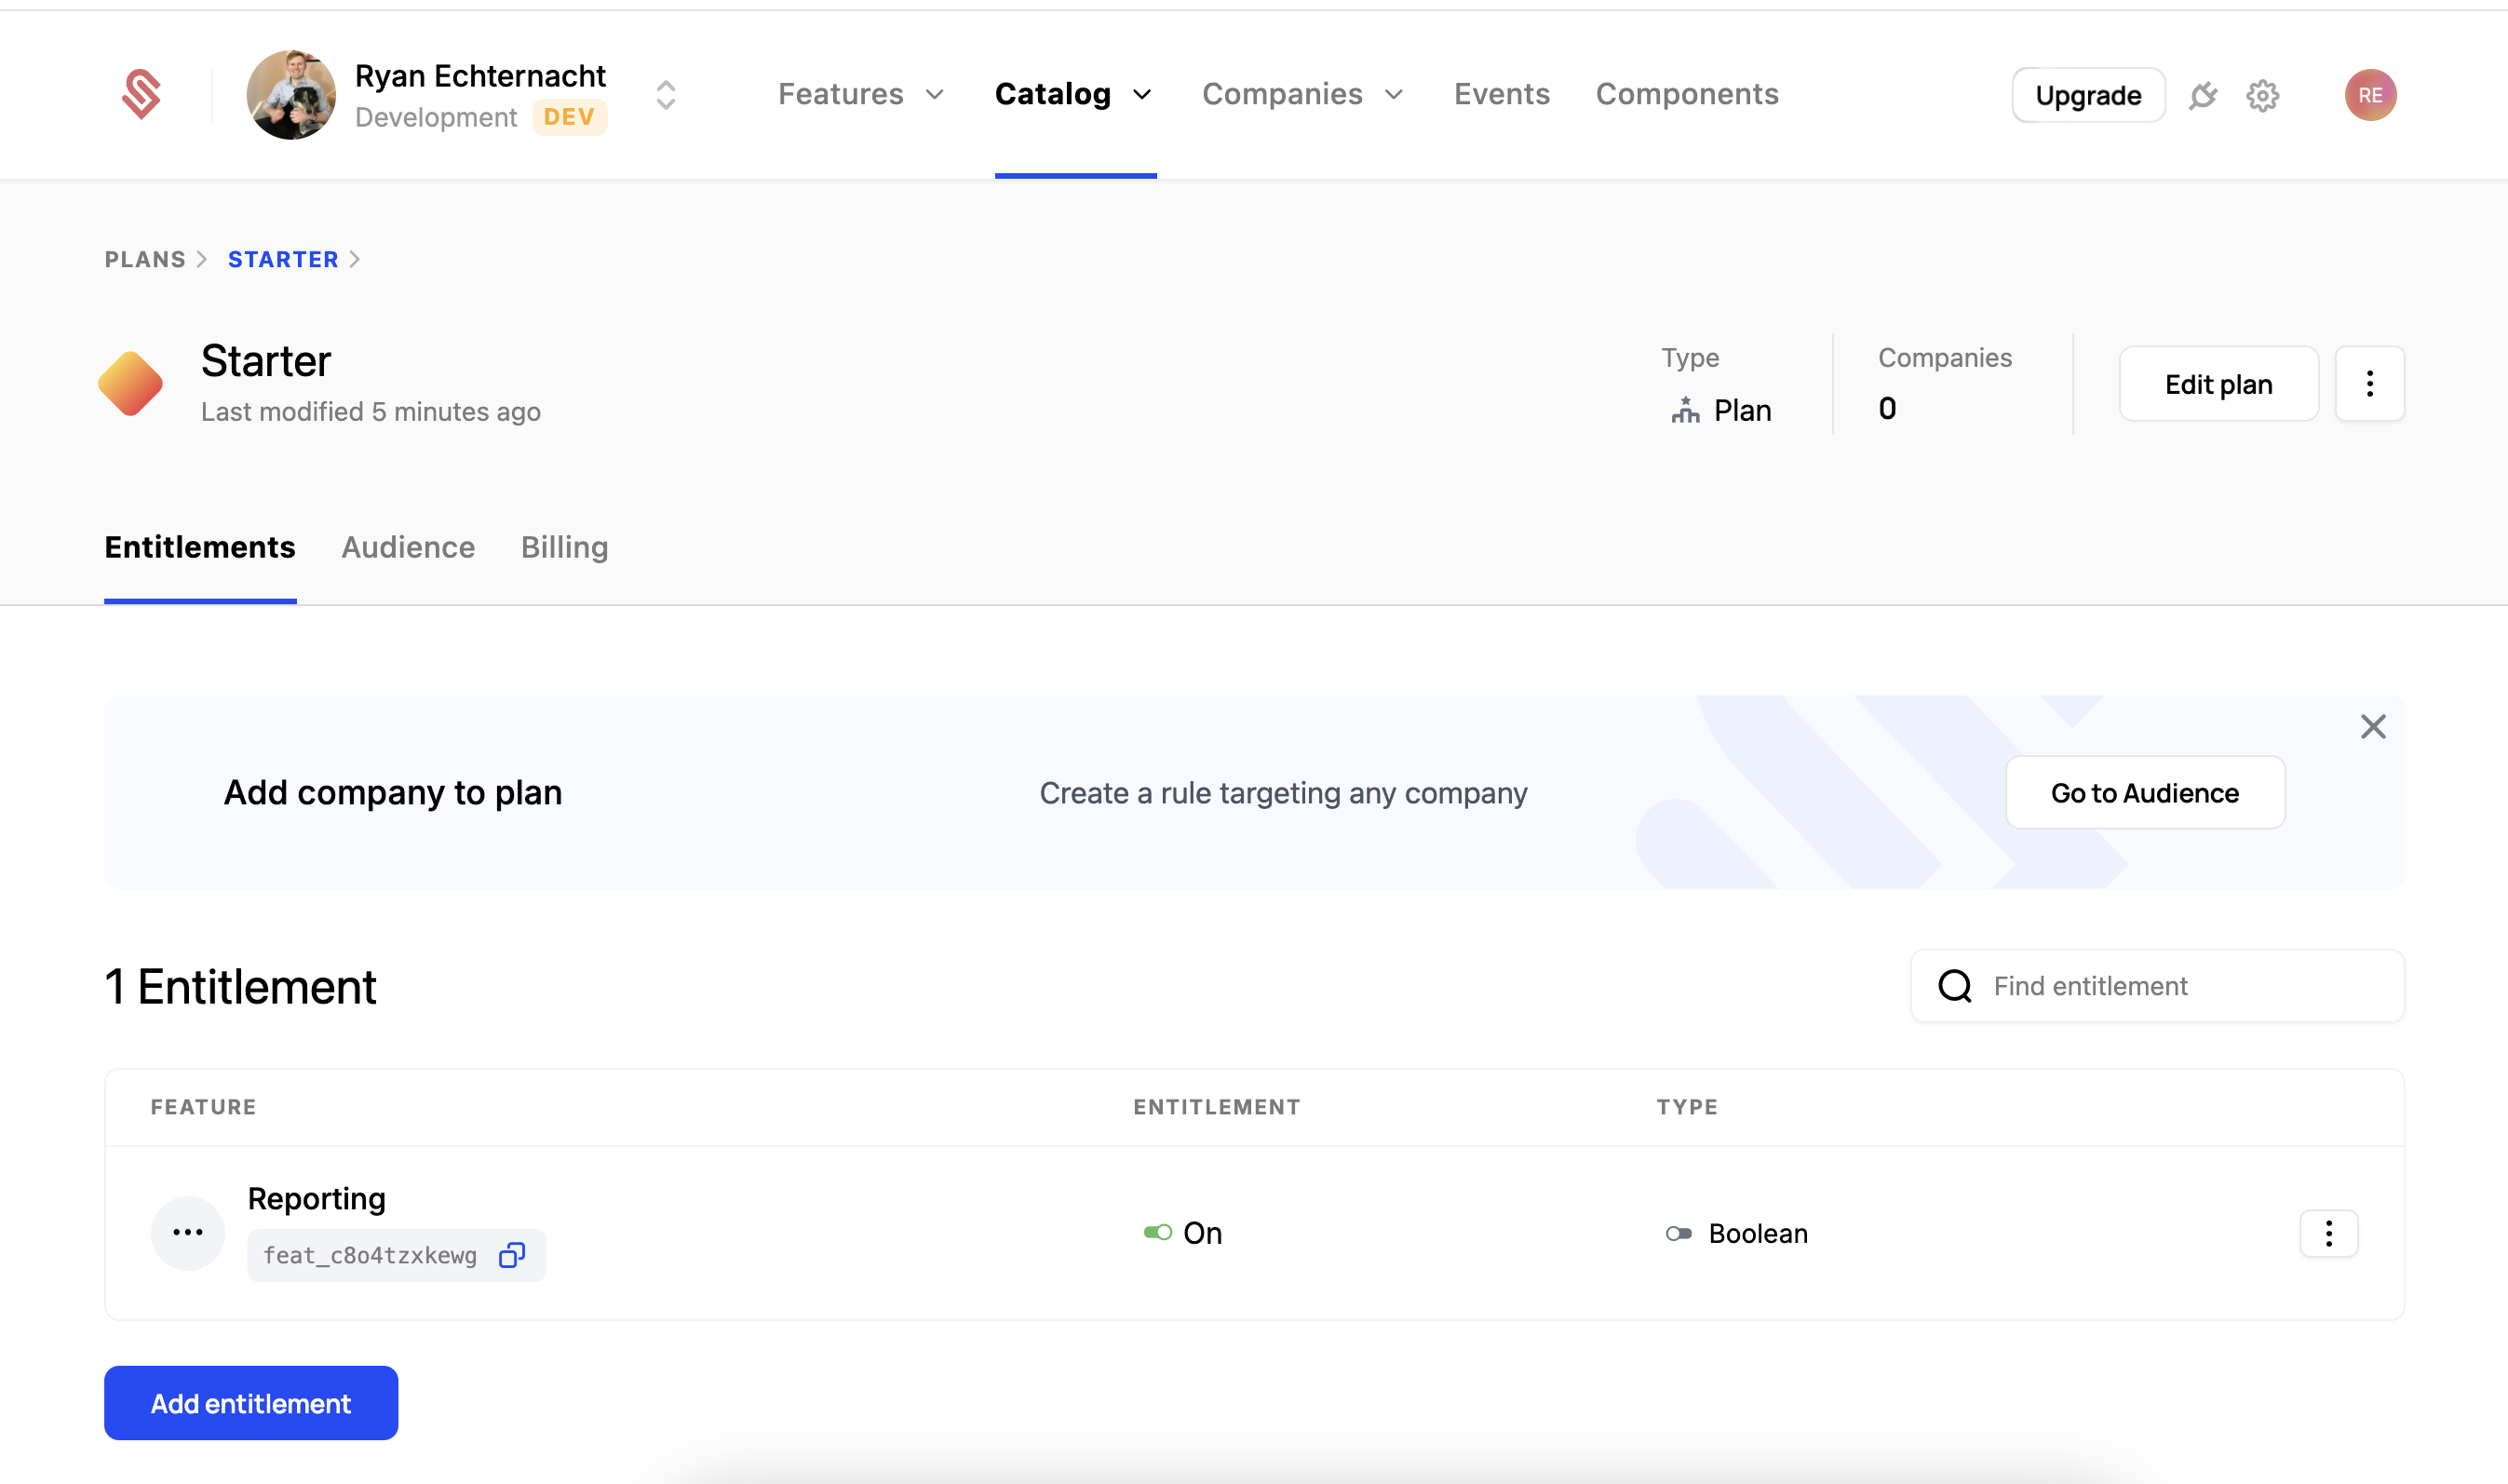Open the plan options kebab menu
This screenshot has width=2508, height=1484.
[2369, 384]
